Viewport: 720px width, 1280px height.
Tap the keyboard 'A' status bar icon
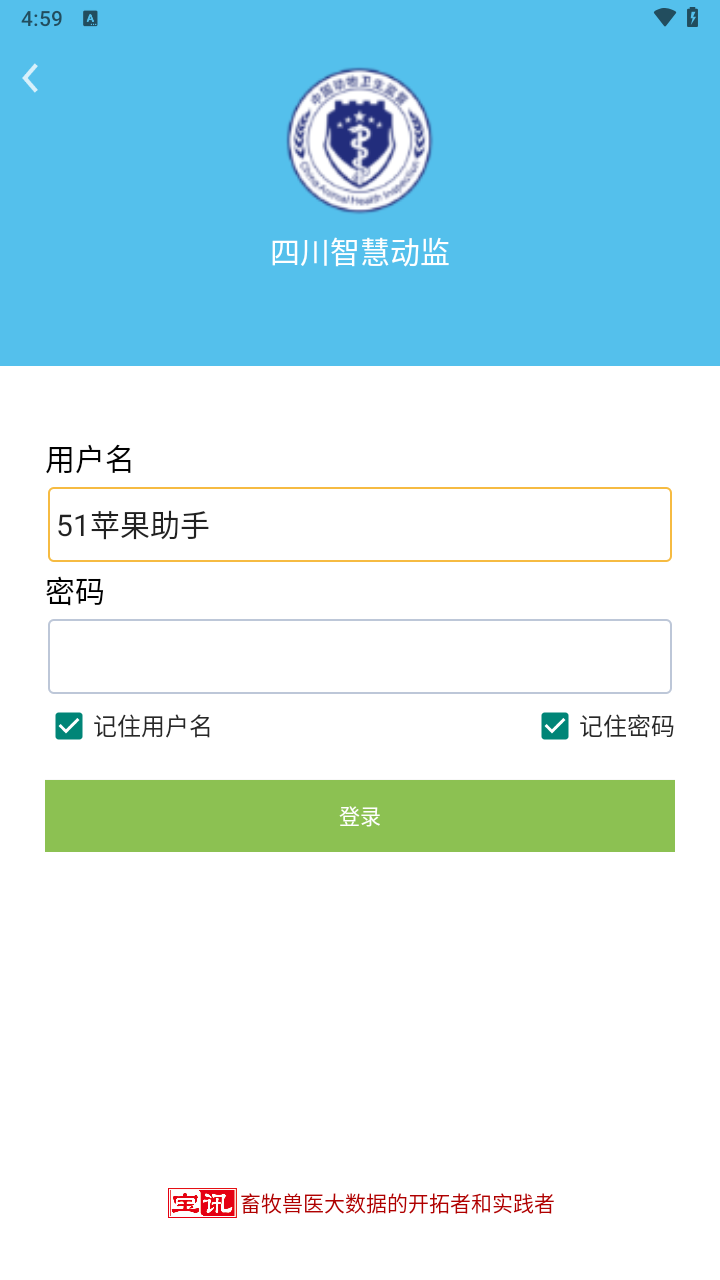tap(90, 19)
